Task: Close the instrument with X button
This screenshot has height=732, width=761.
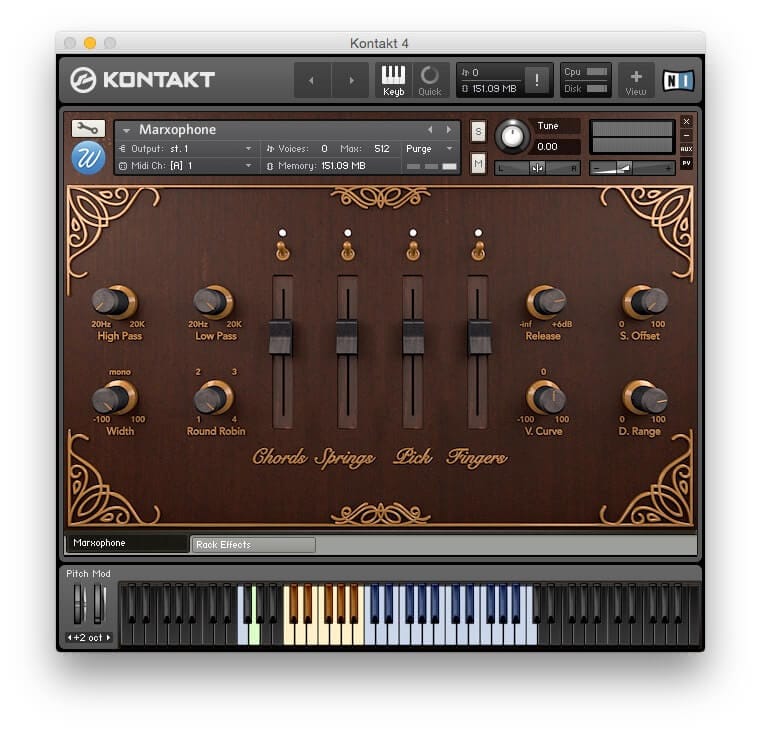Action: (x=686, y=121)
